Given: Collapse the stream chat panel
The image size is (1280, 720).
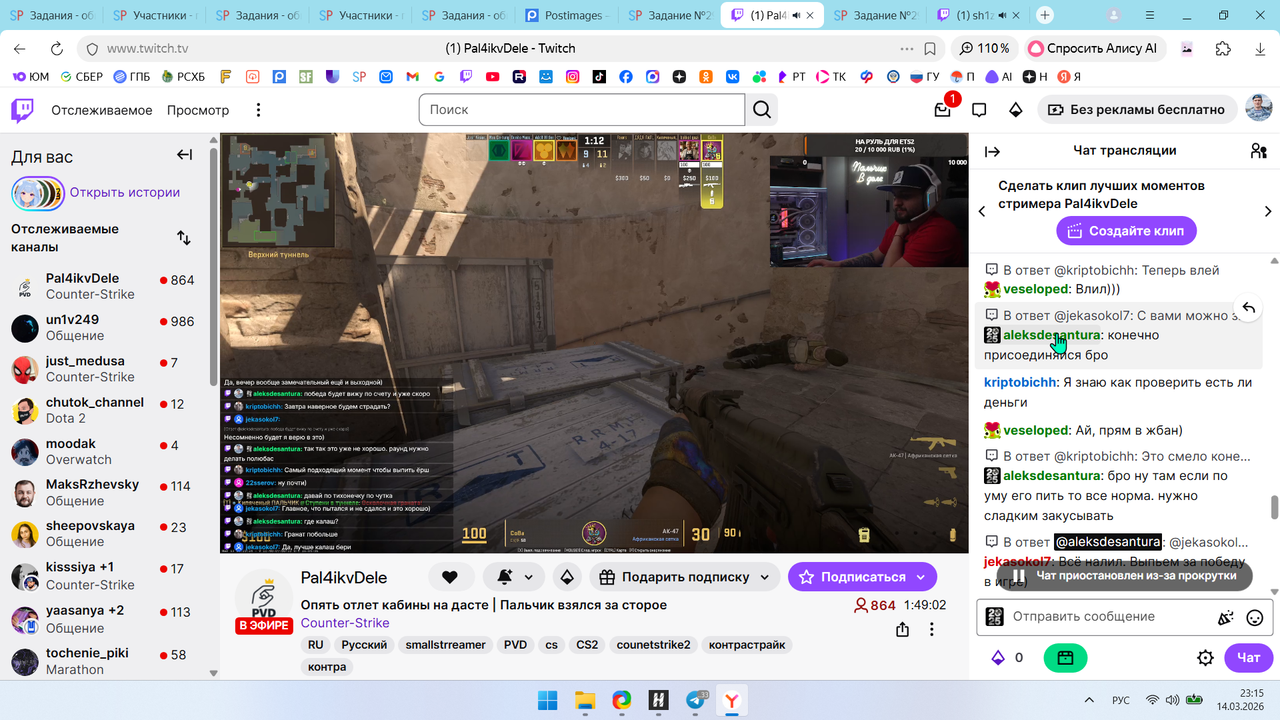Looking at the screenshot, I should click(x=992, y=151).
